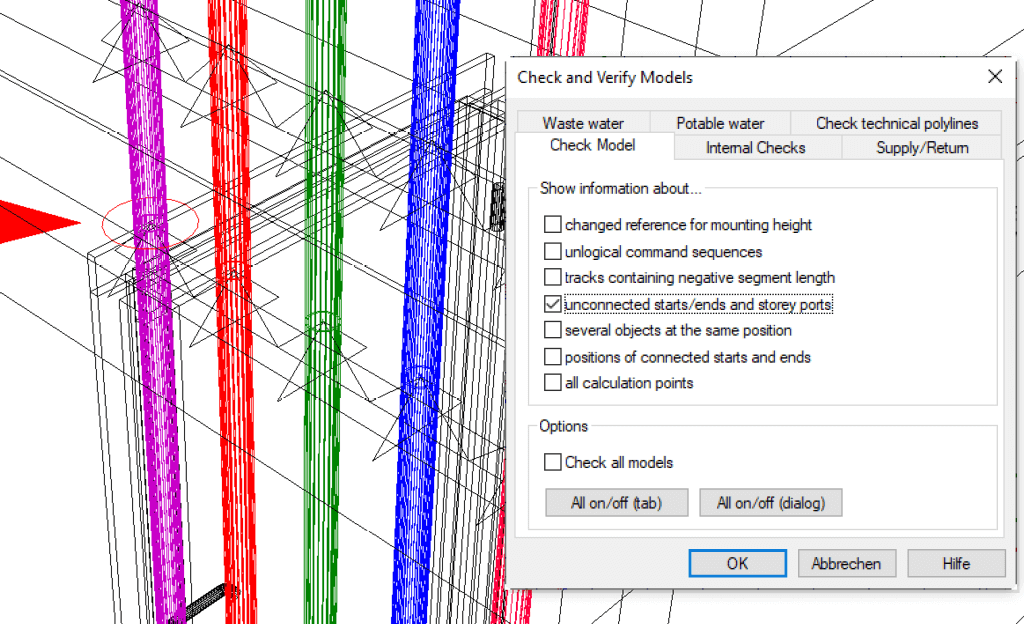Tick the unlogical command sequences checkbox
Image resolution: width=1024 pixels, height=624 pixels.
(x=553, y=252)
